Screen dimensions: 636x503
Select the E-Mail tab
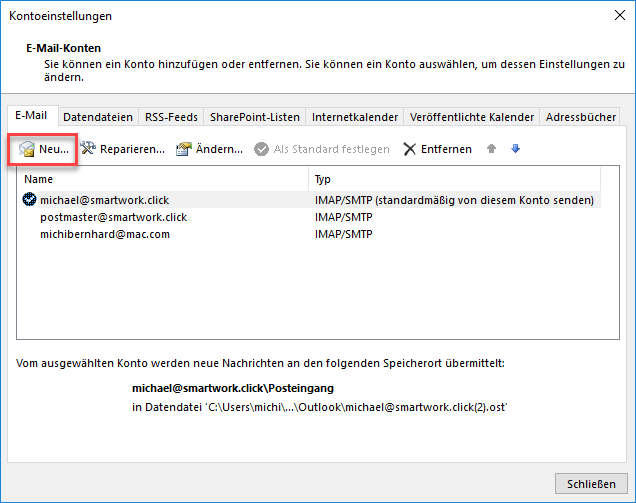tap(32, 116)
